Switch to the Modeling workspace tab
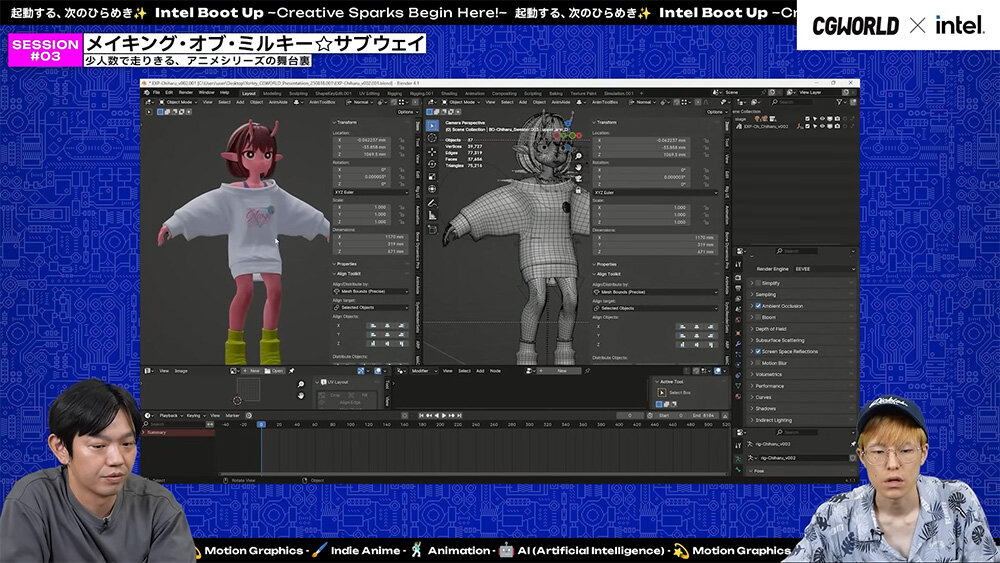The width and height of the screenshot is (1000, 563). tap(272, 93)
